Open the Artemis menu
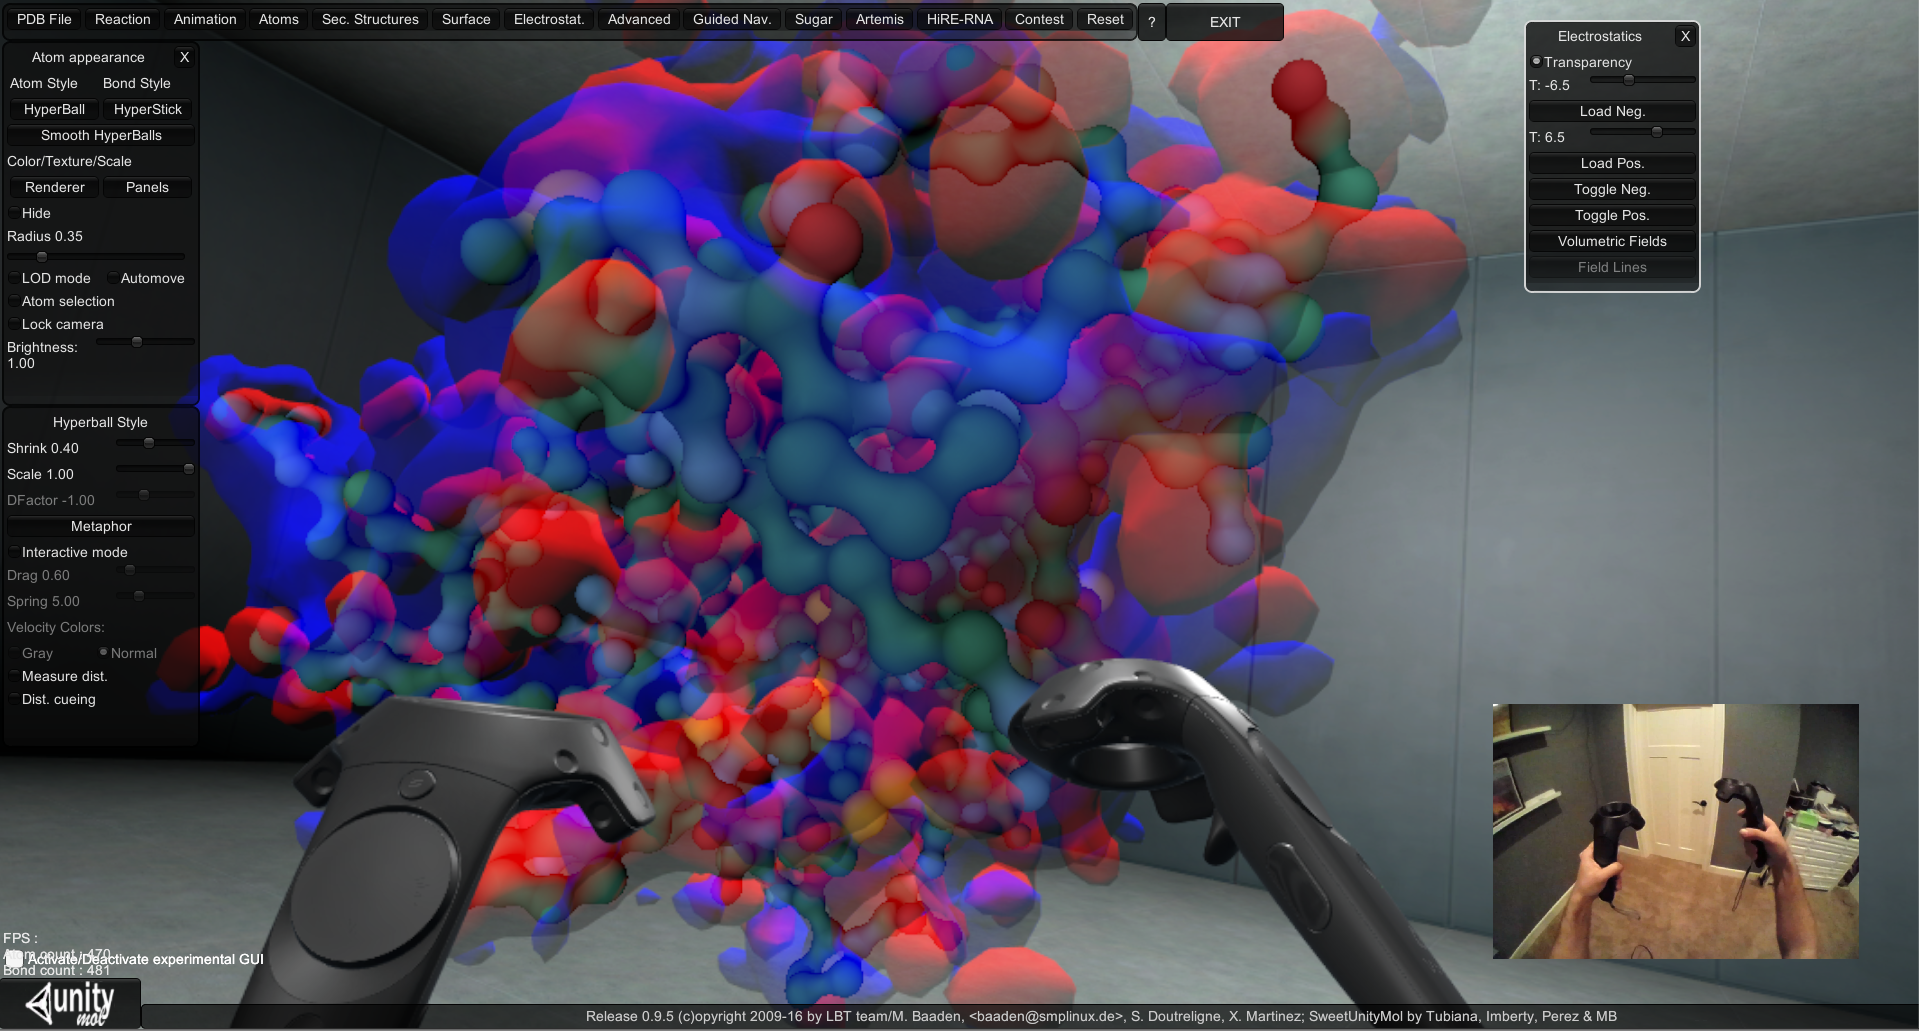This screenshot has width=1919, height=1031. click(880, 19)
